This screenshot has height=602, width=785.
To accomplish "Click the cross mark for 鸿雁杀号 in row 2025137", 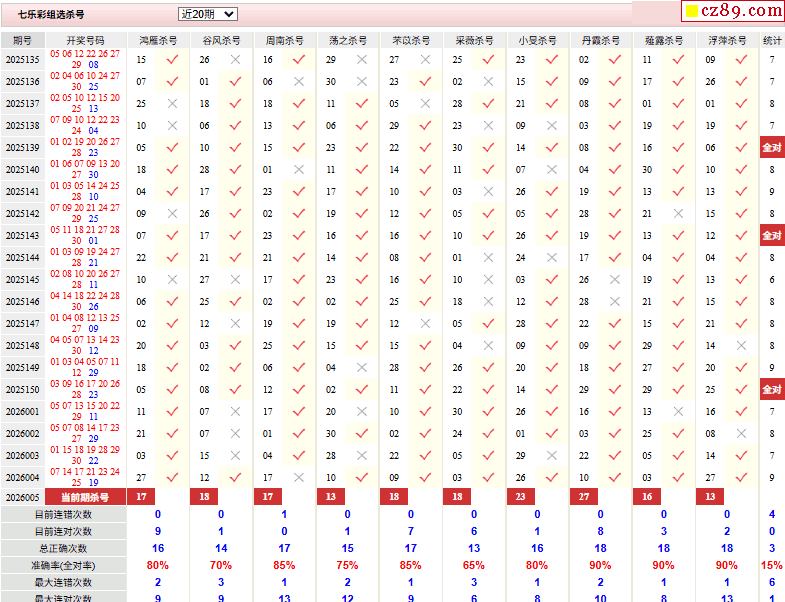I will coord(172,104).
